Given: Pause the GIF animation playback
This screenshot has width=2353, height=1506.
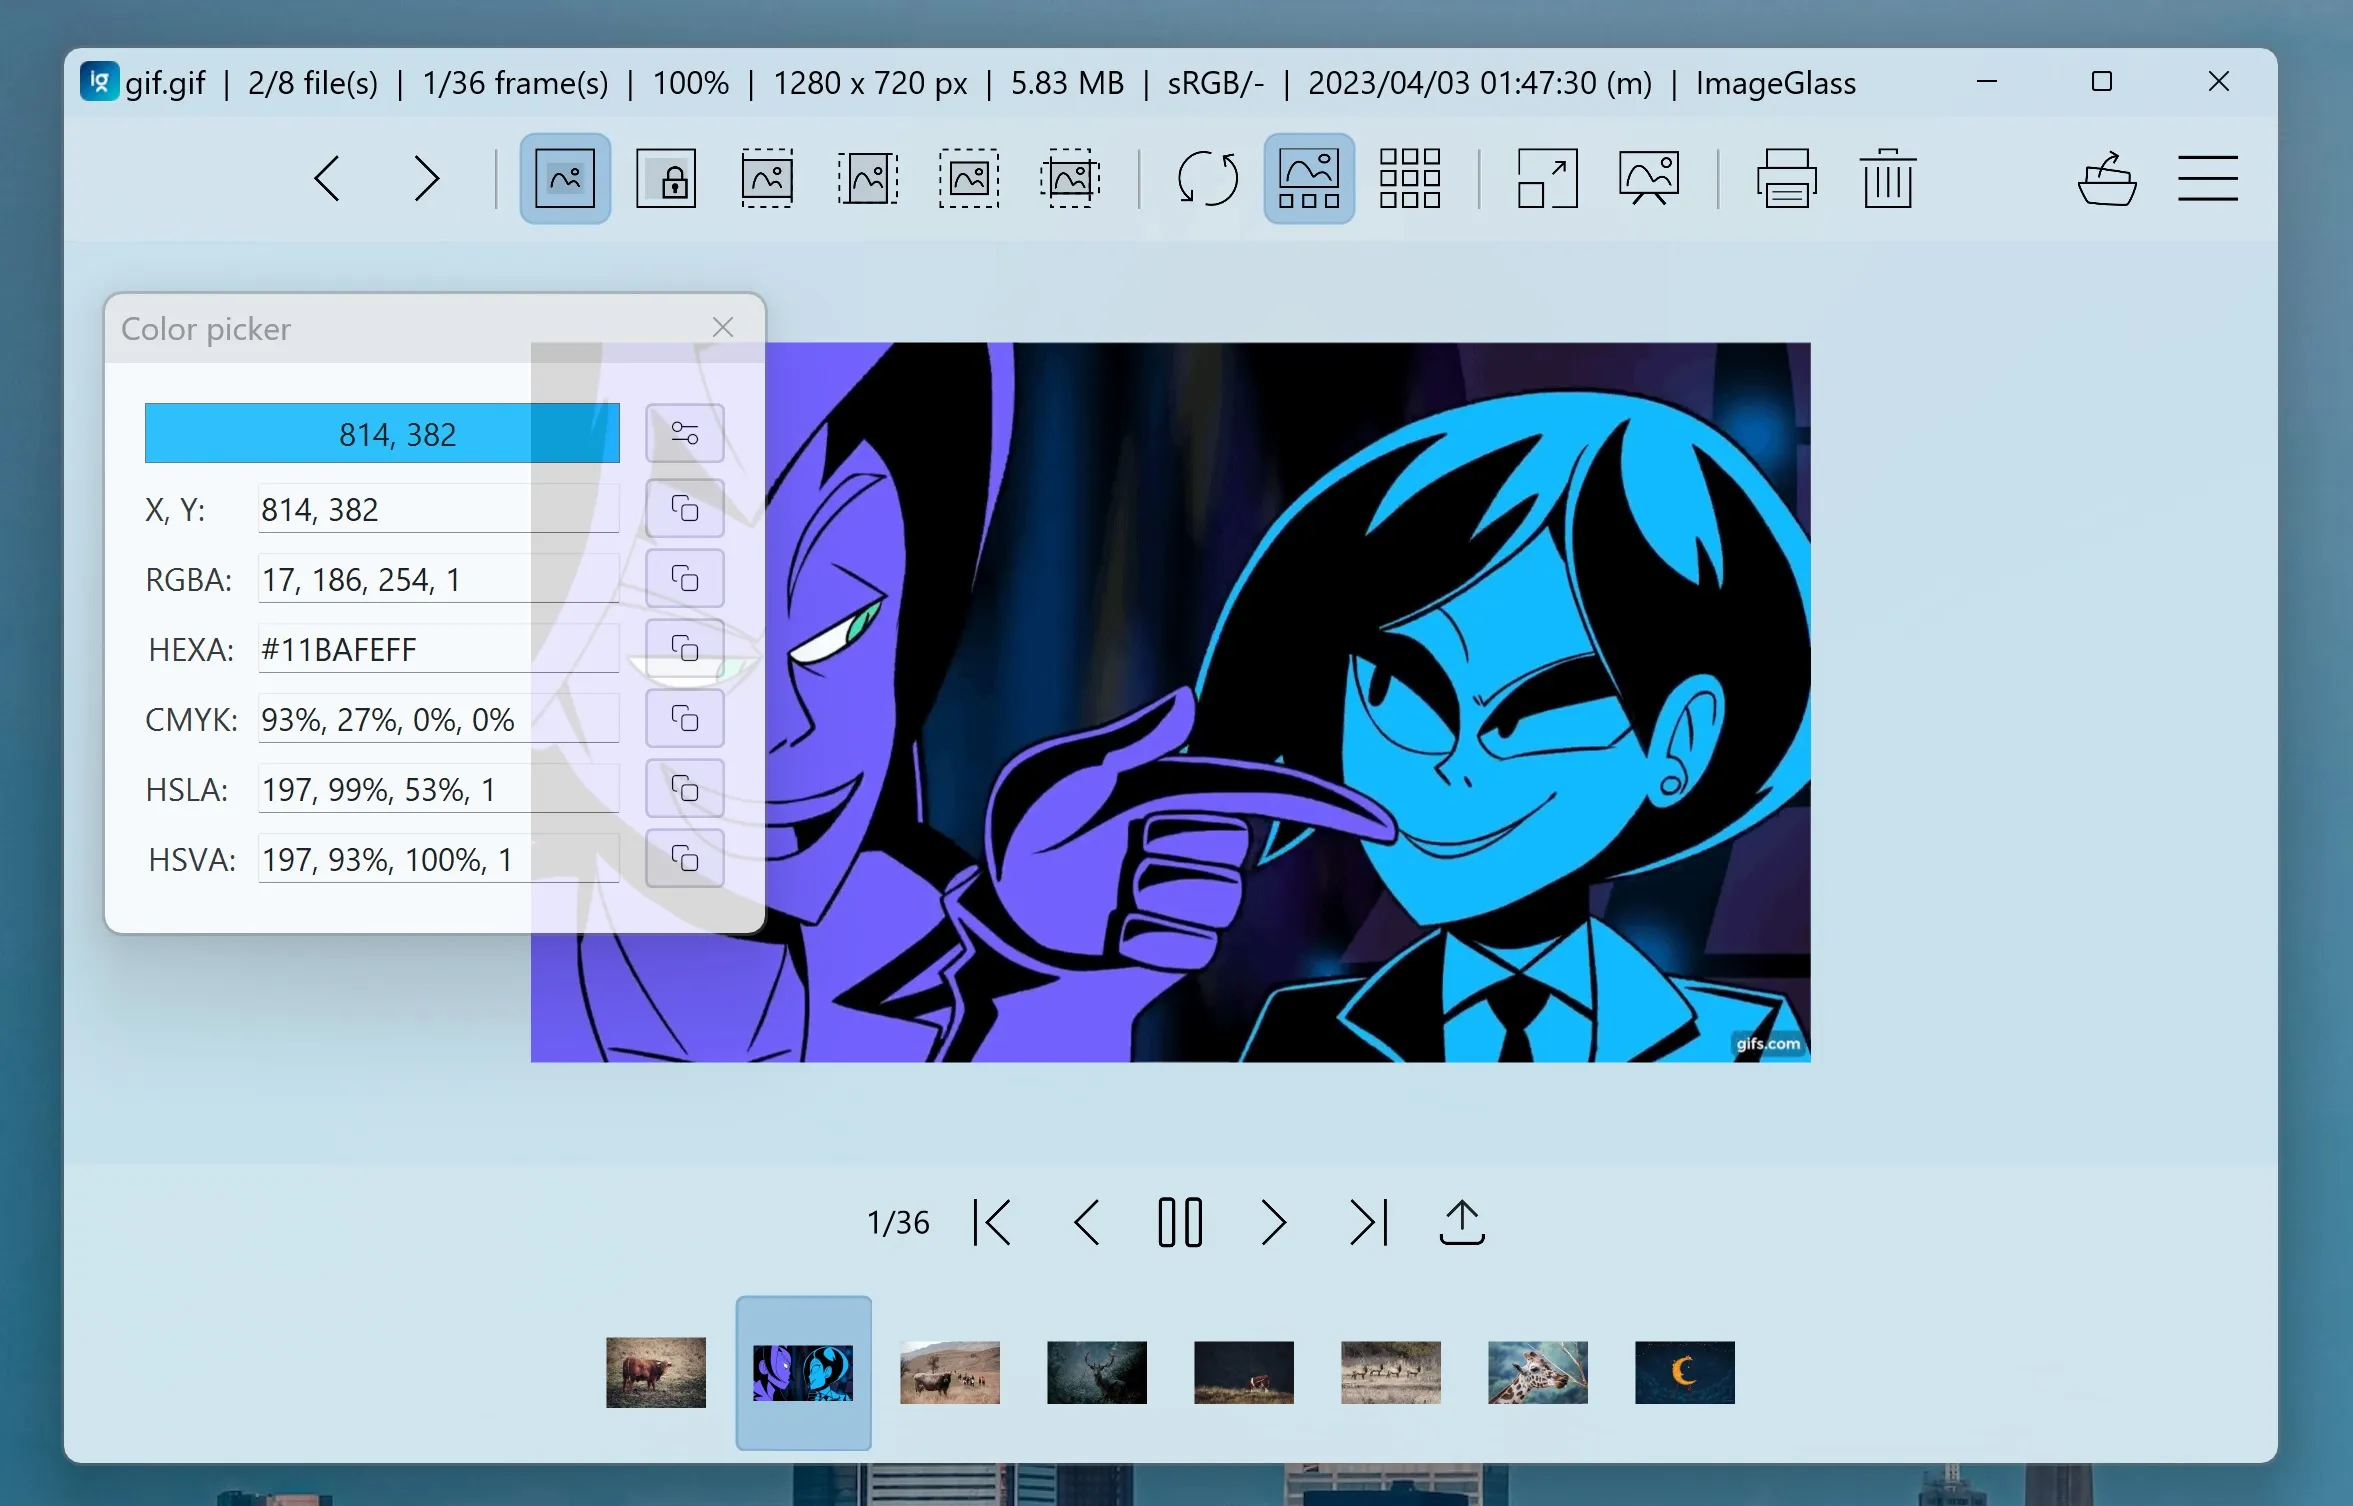Looking at the screenshot, I should [1179, 1222].
